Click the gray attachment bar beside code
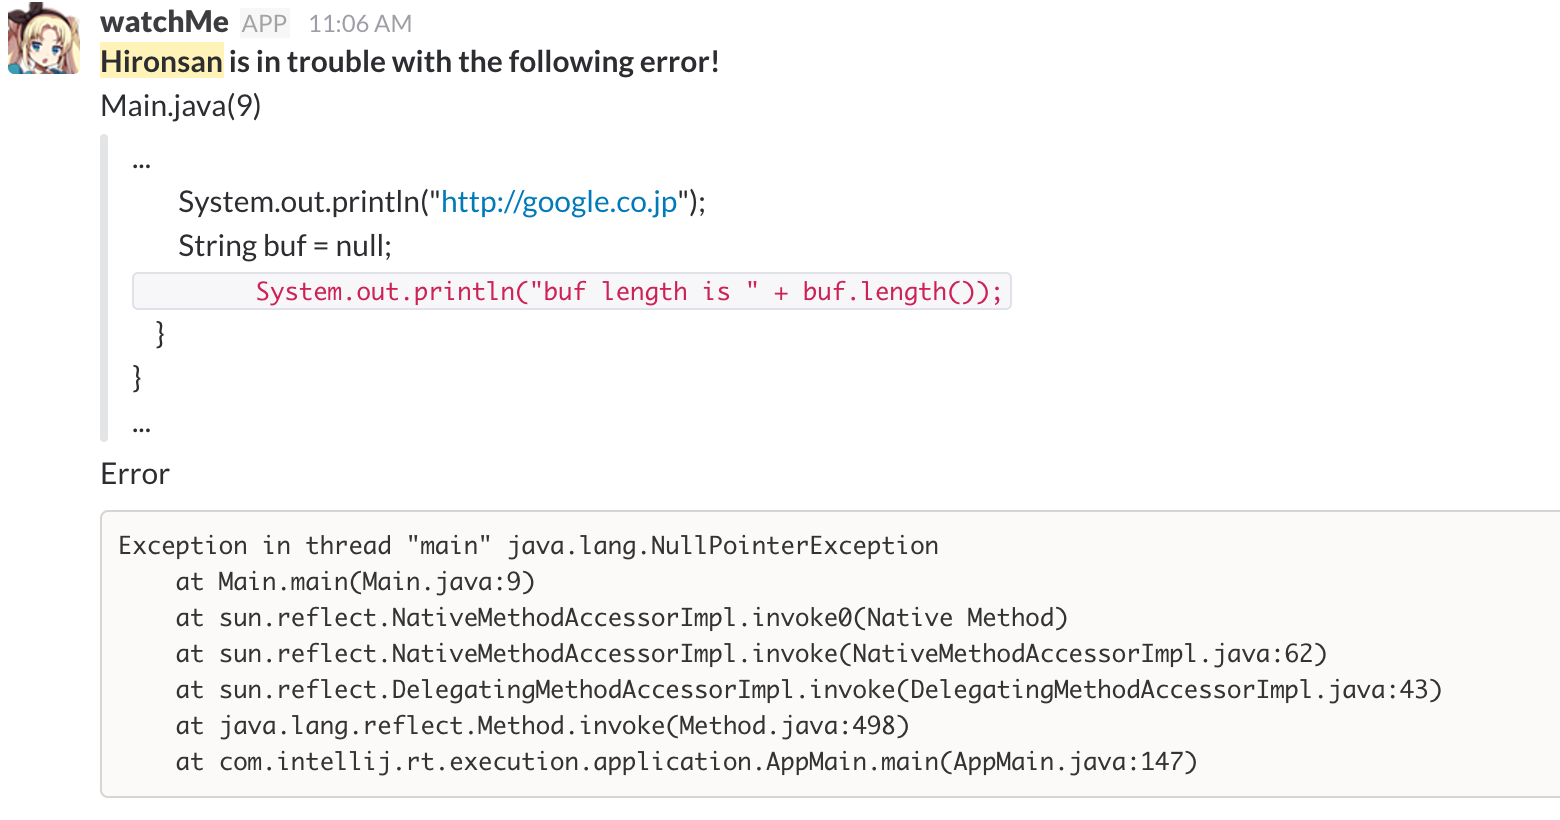Image resolution: width=1560 pixels, height=820 pixels. [x=104, y=288]
